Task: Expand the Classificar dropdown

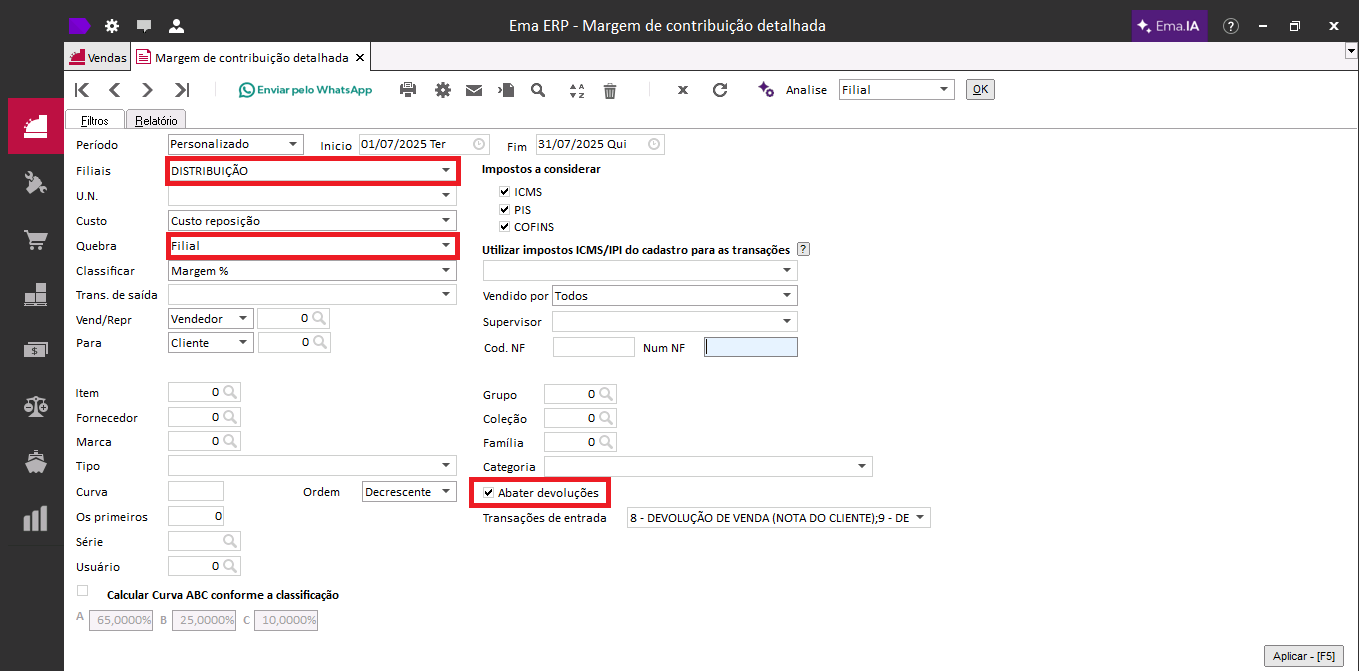Action: [x=446, y=271]
